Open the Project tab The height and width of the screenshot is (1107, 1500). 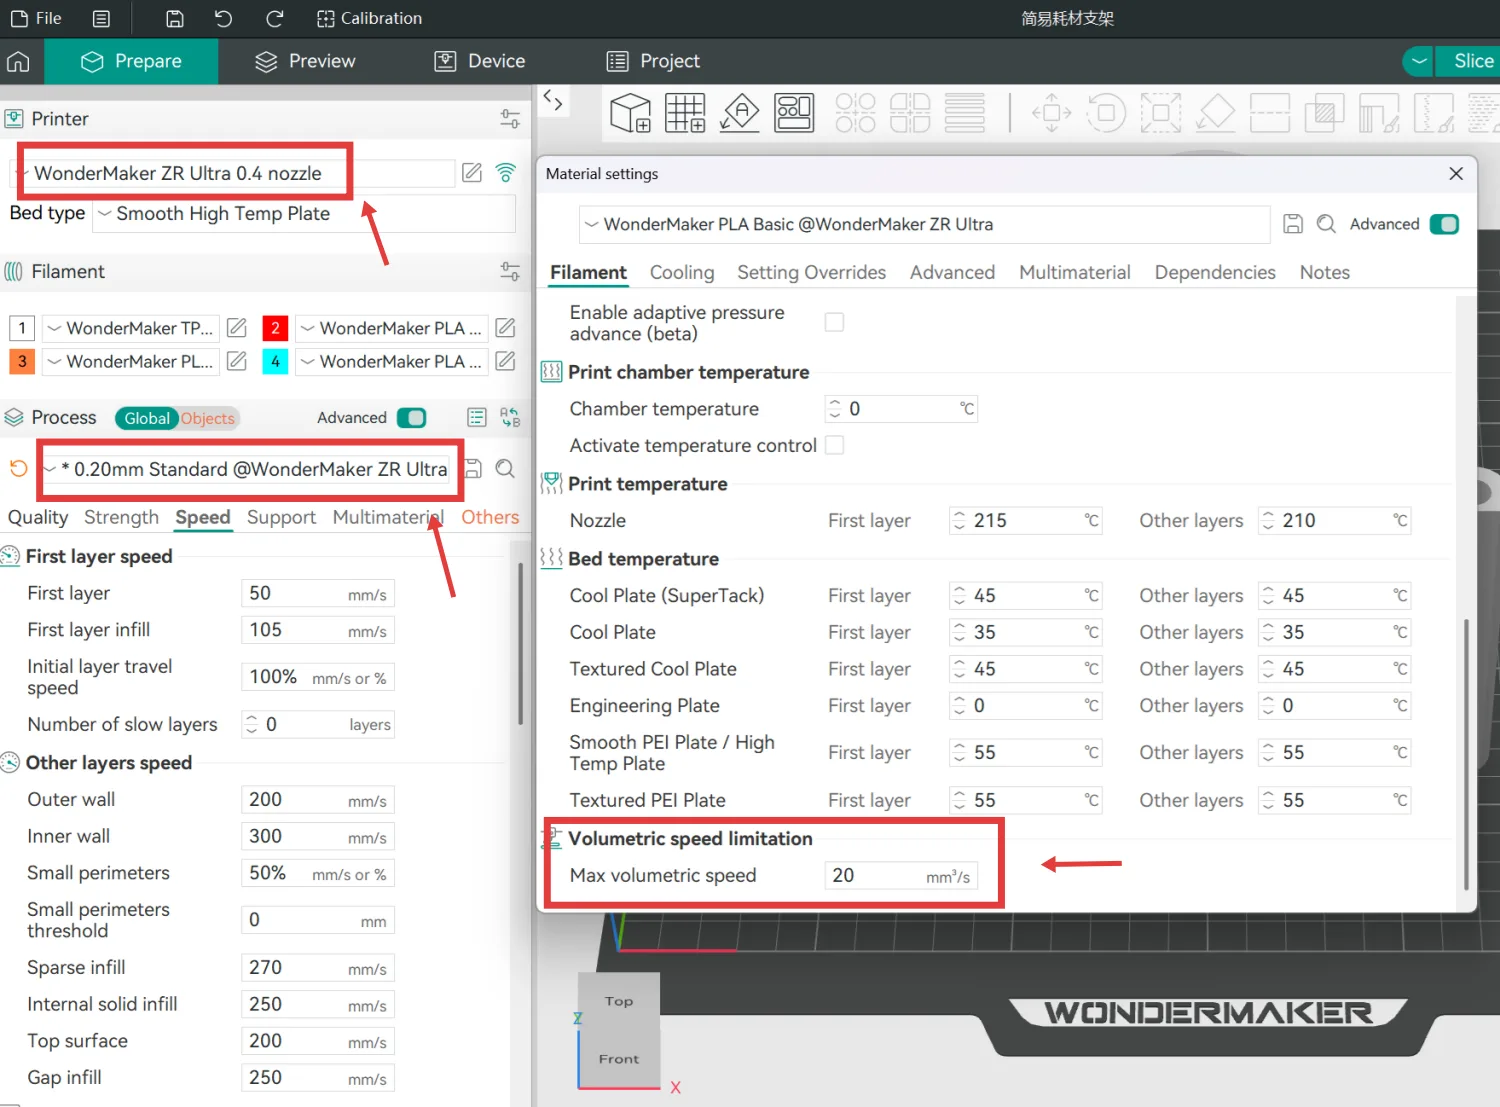point(653,61)
